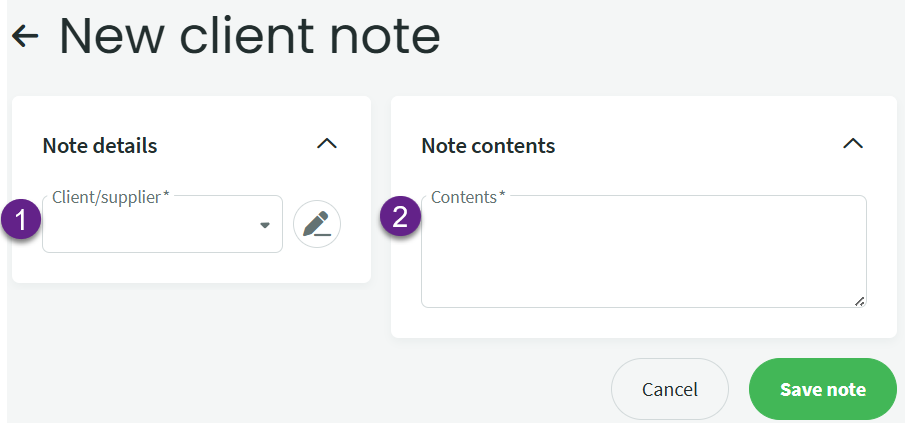Viewport: 905px width, 423px height.
Task: Click inside the Contents text area
Action: tap(644, 252)
